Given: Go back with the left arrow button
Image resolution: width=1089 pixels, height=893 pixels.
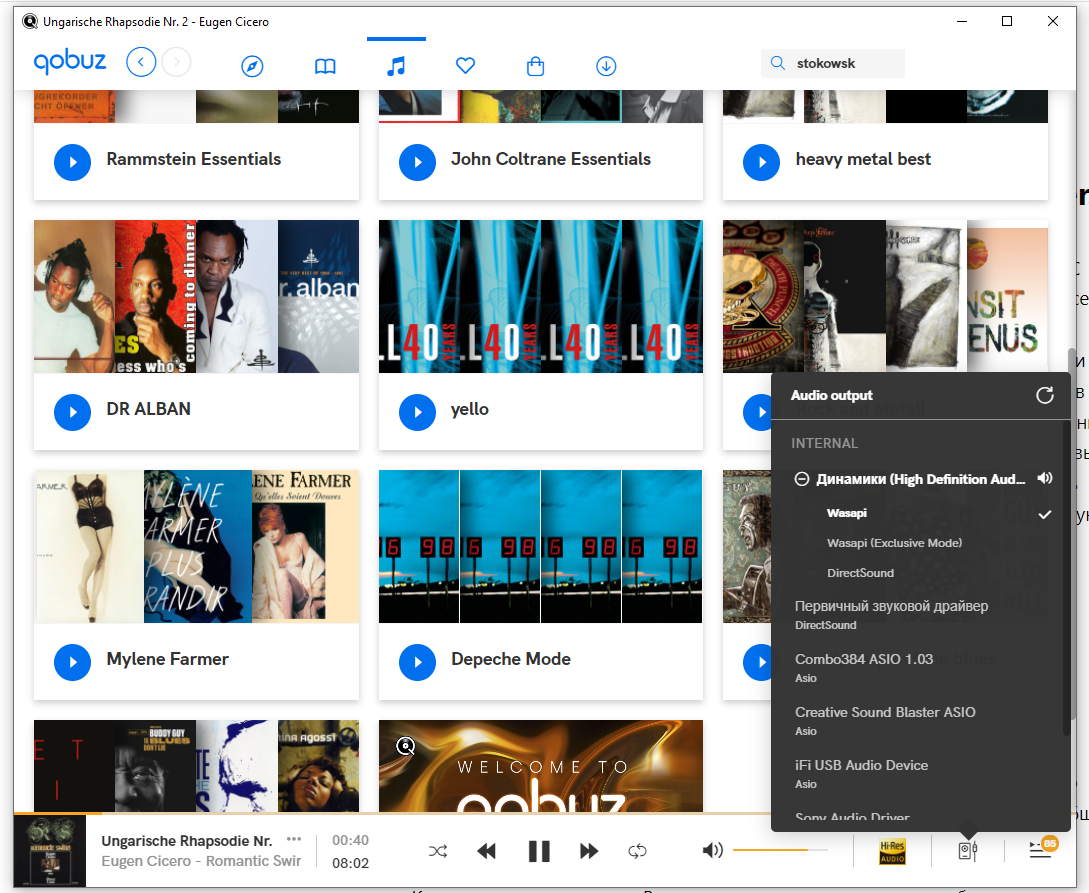Looking at the screenshot, I should tap(141, 62).
